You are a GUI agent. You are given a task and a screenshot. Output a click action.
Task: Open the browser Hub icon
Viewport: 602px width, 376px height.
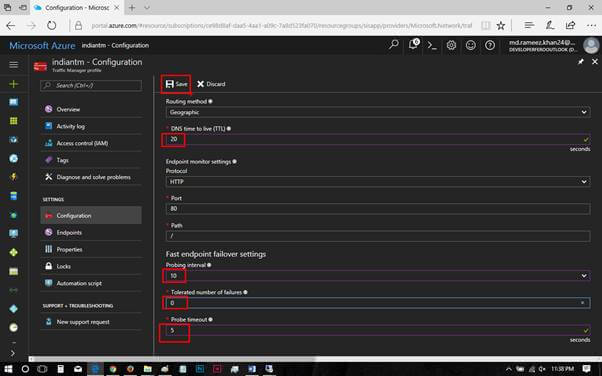coord(529,25)
